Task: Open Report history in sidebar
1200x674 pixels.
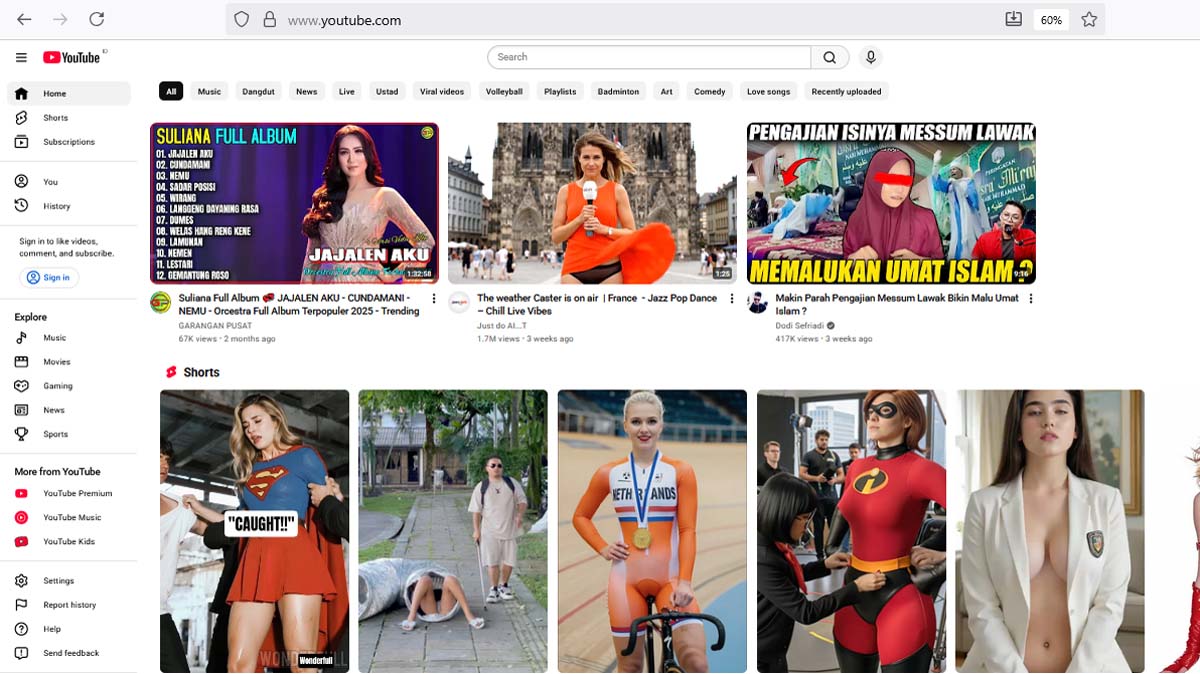Action: (69, 604)
